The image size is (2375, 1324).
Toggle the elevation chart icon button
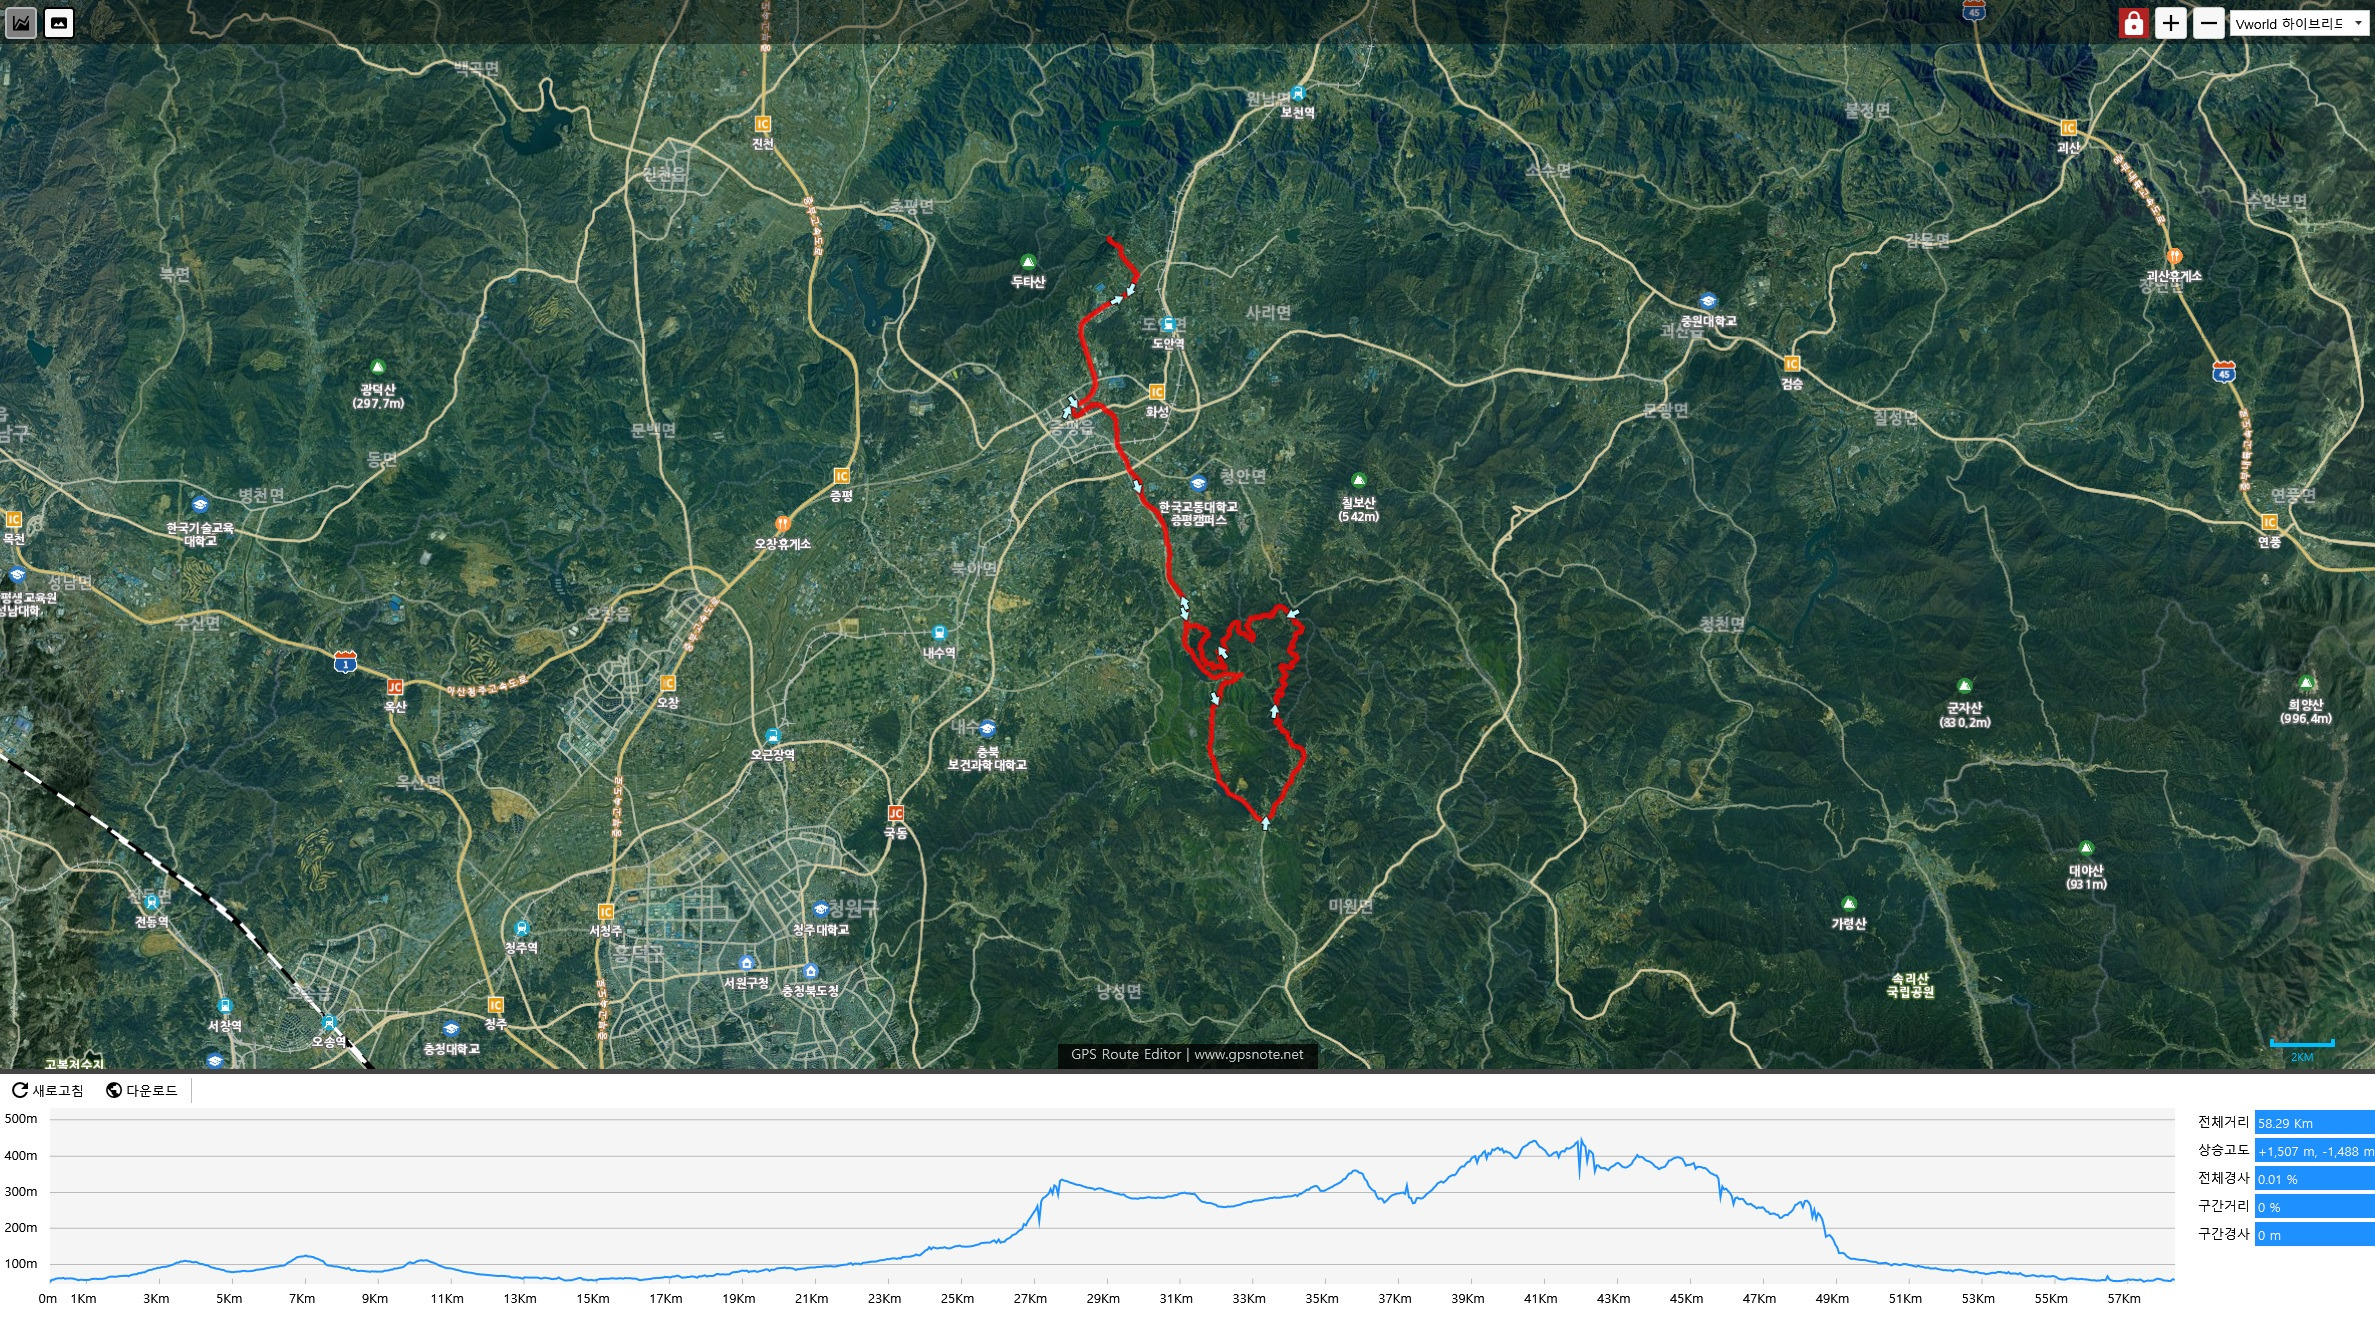[x=21, y=22]
